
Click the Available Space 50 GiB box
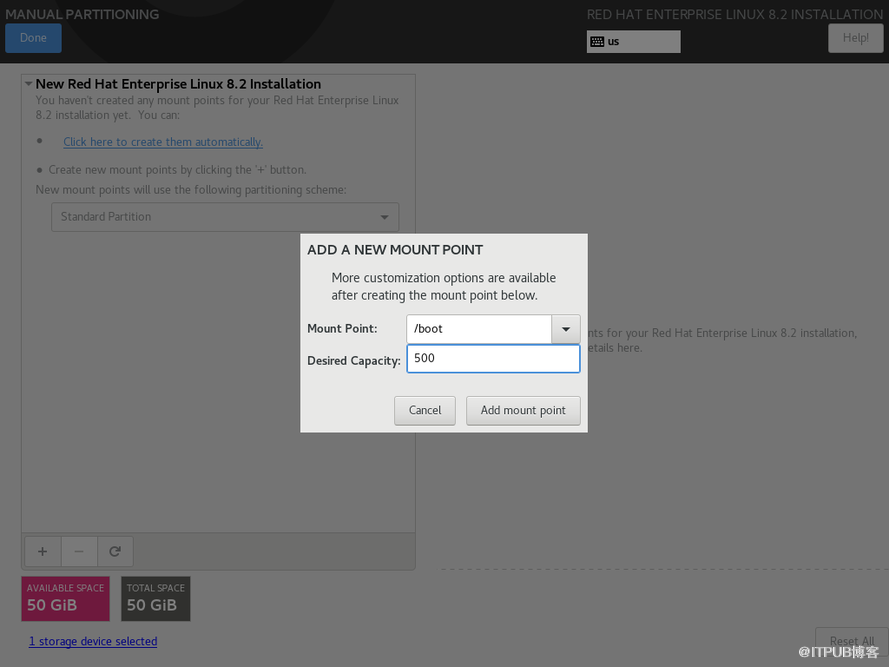coord(65,598)
